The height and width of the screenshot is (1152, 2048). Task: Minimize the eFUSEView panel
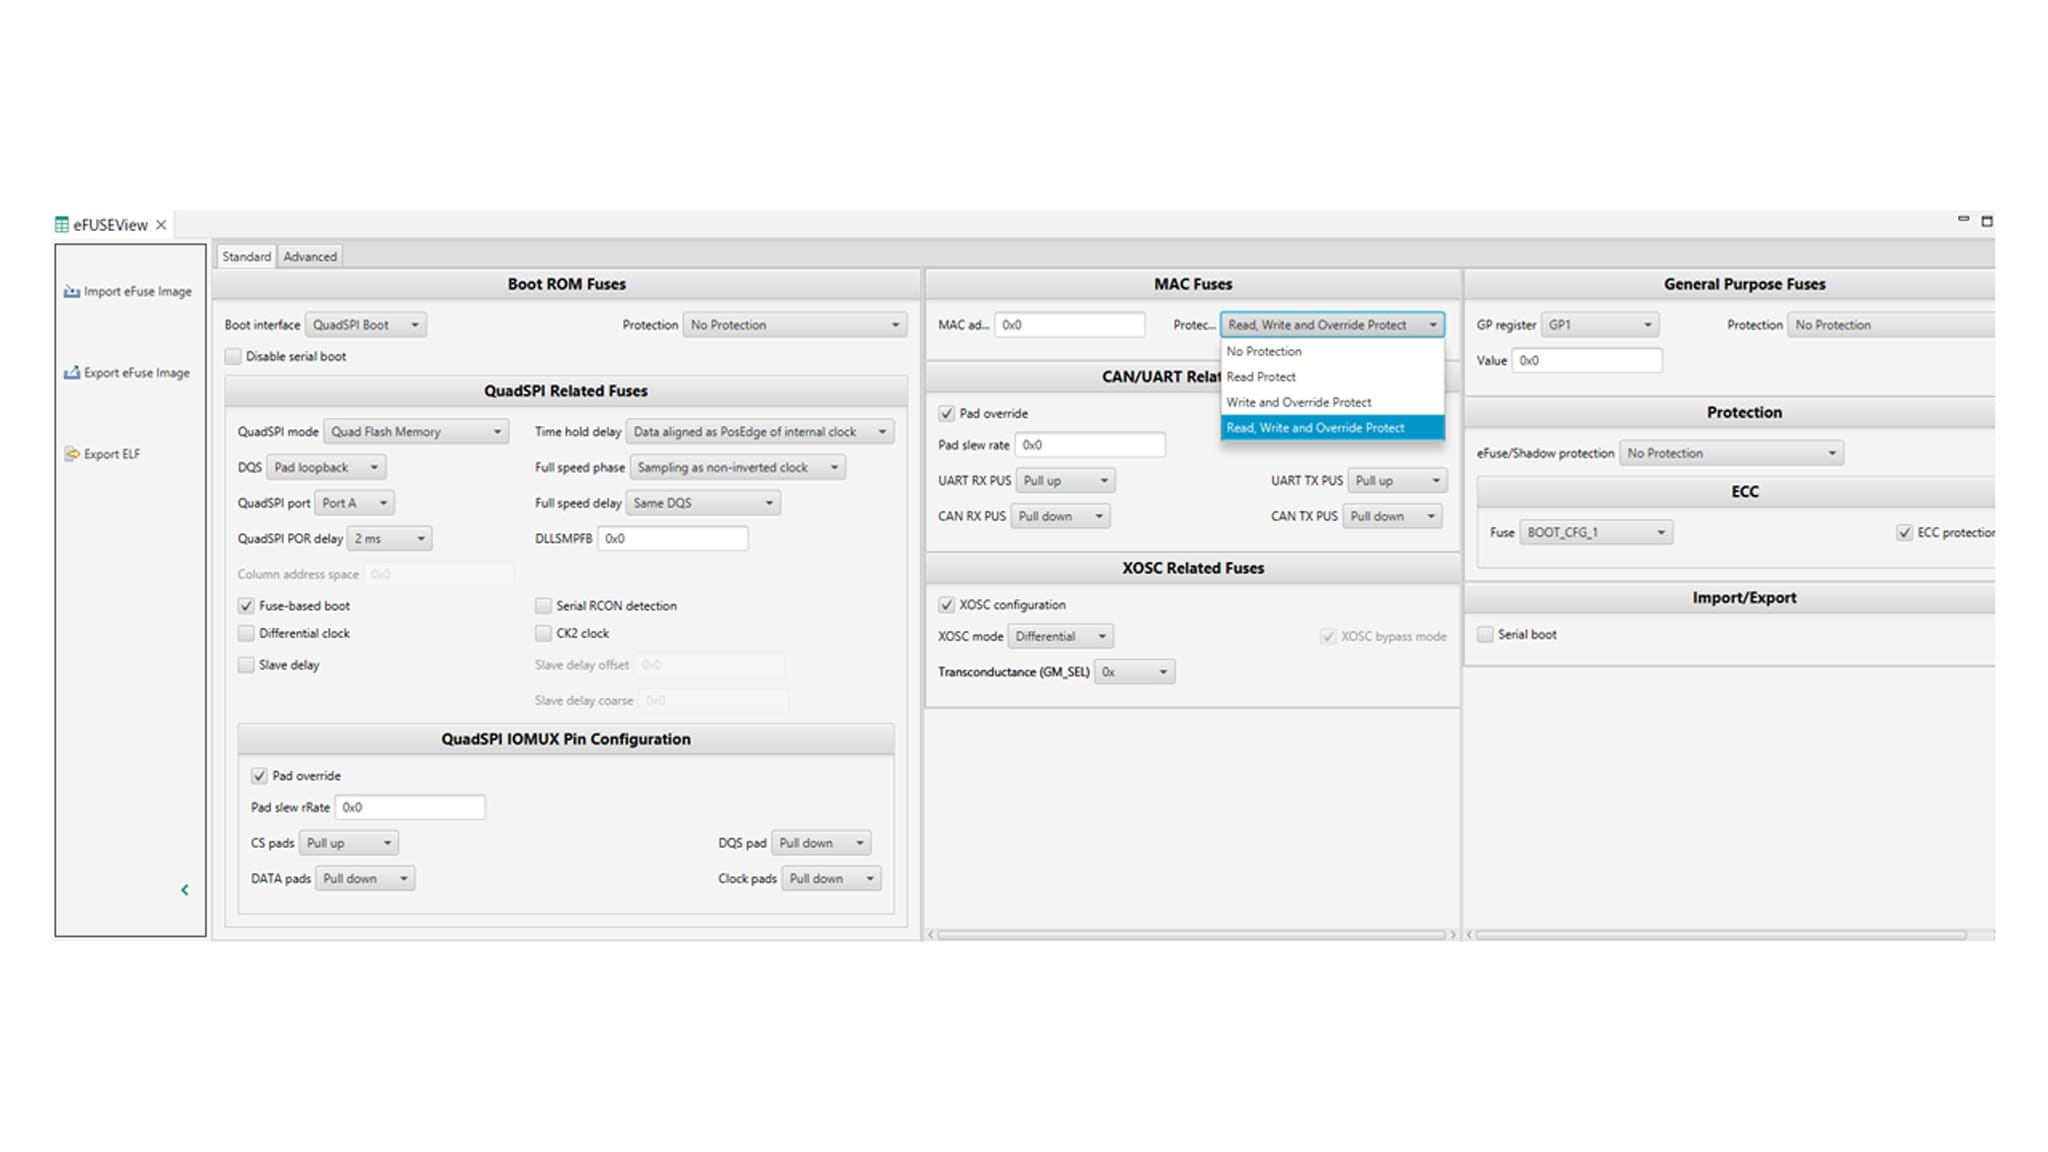tap(1963, 219)
